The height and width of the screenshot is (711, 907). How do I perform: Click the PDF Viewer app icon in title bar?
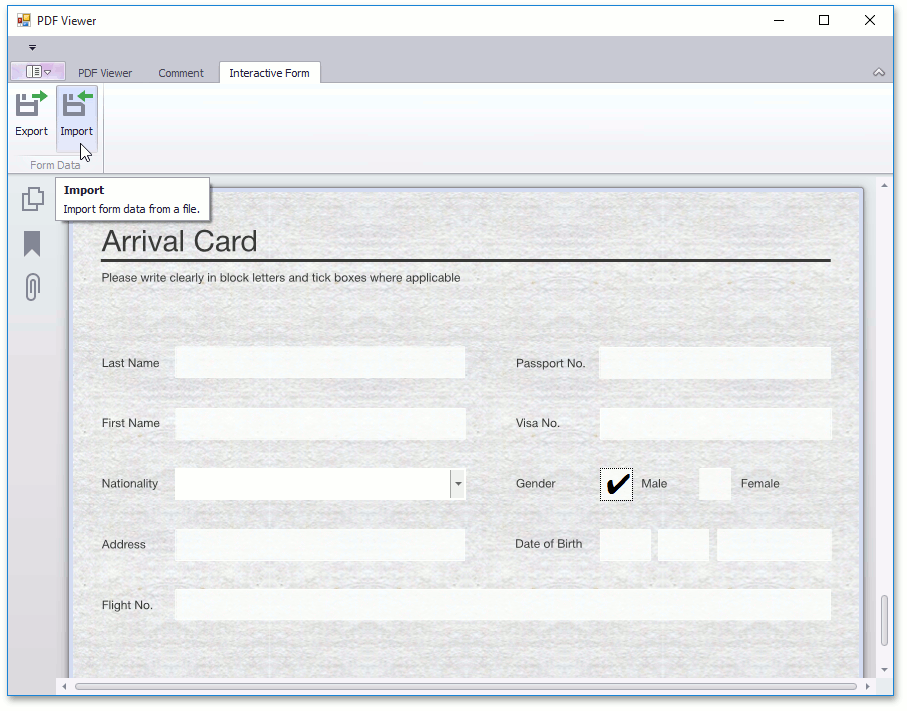(x=24, y=20)
